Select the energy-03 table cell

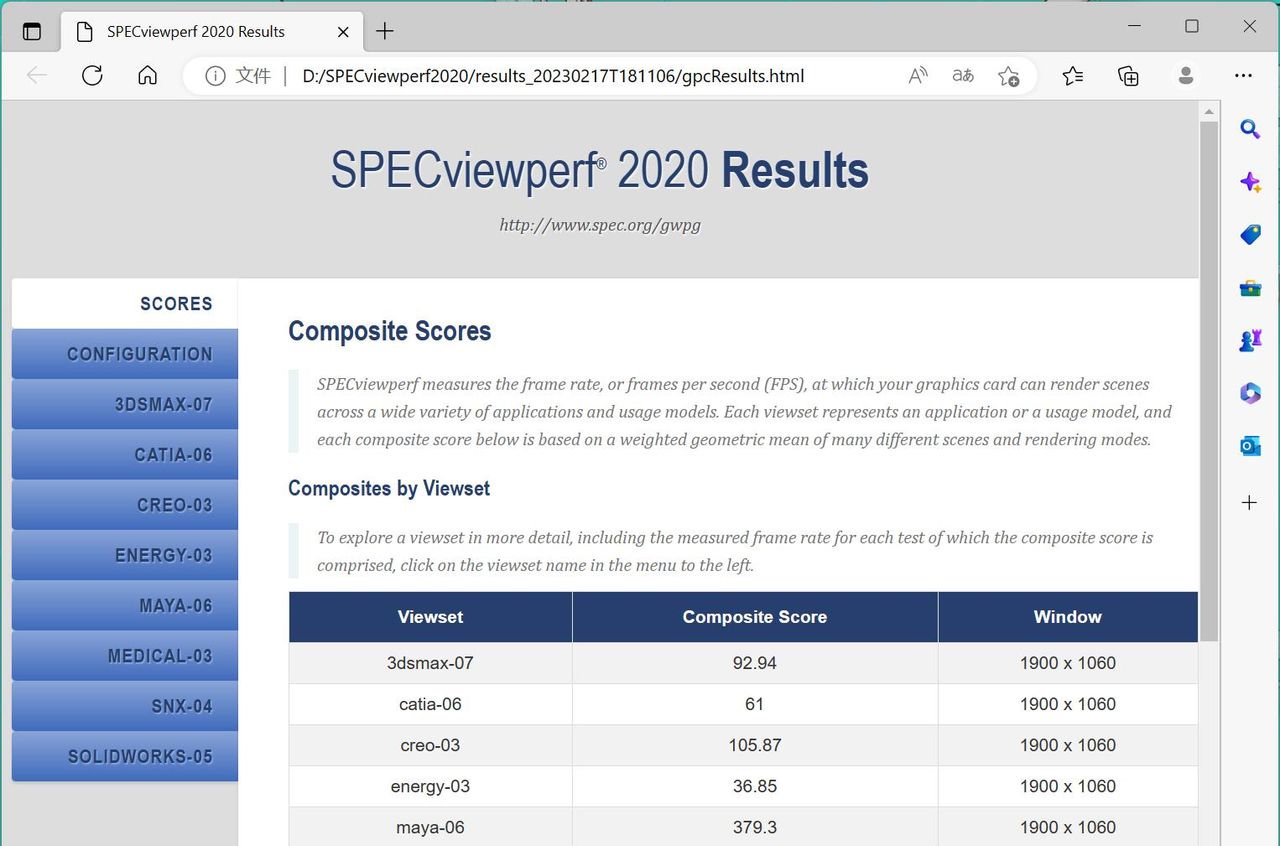(x=430, y=786)
